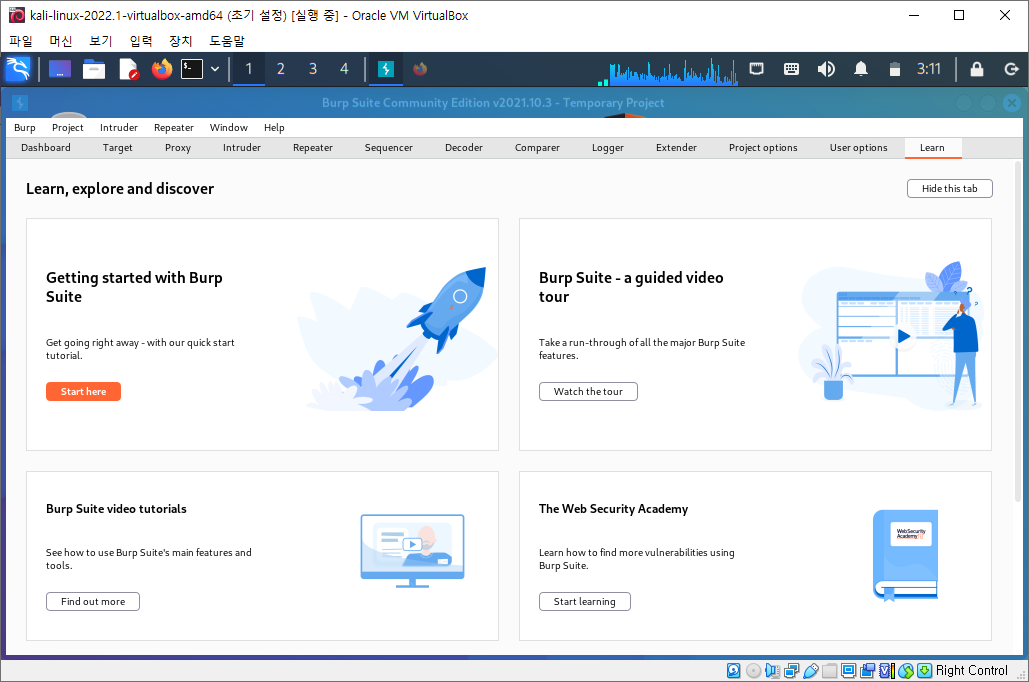Open the VirtualBox 장치 menu
The height and width of the screenshot is (682, 1029).
180,41
